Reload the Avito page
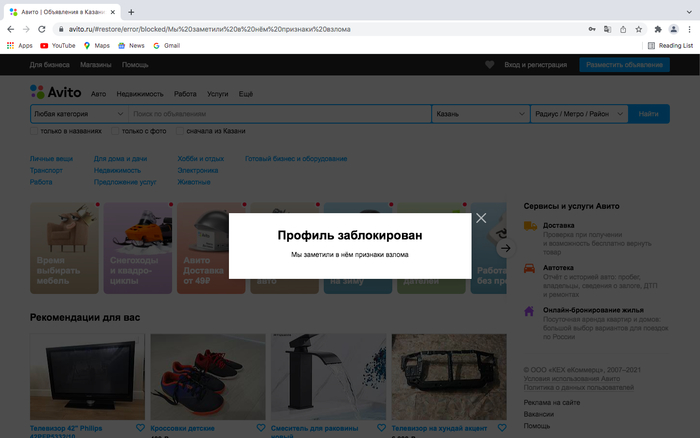 tap(42, 29)
